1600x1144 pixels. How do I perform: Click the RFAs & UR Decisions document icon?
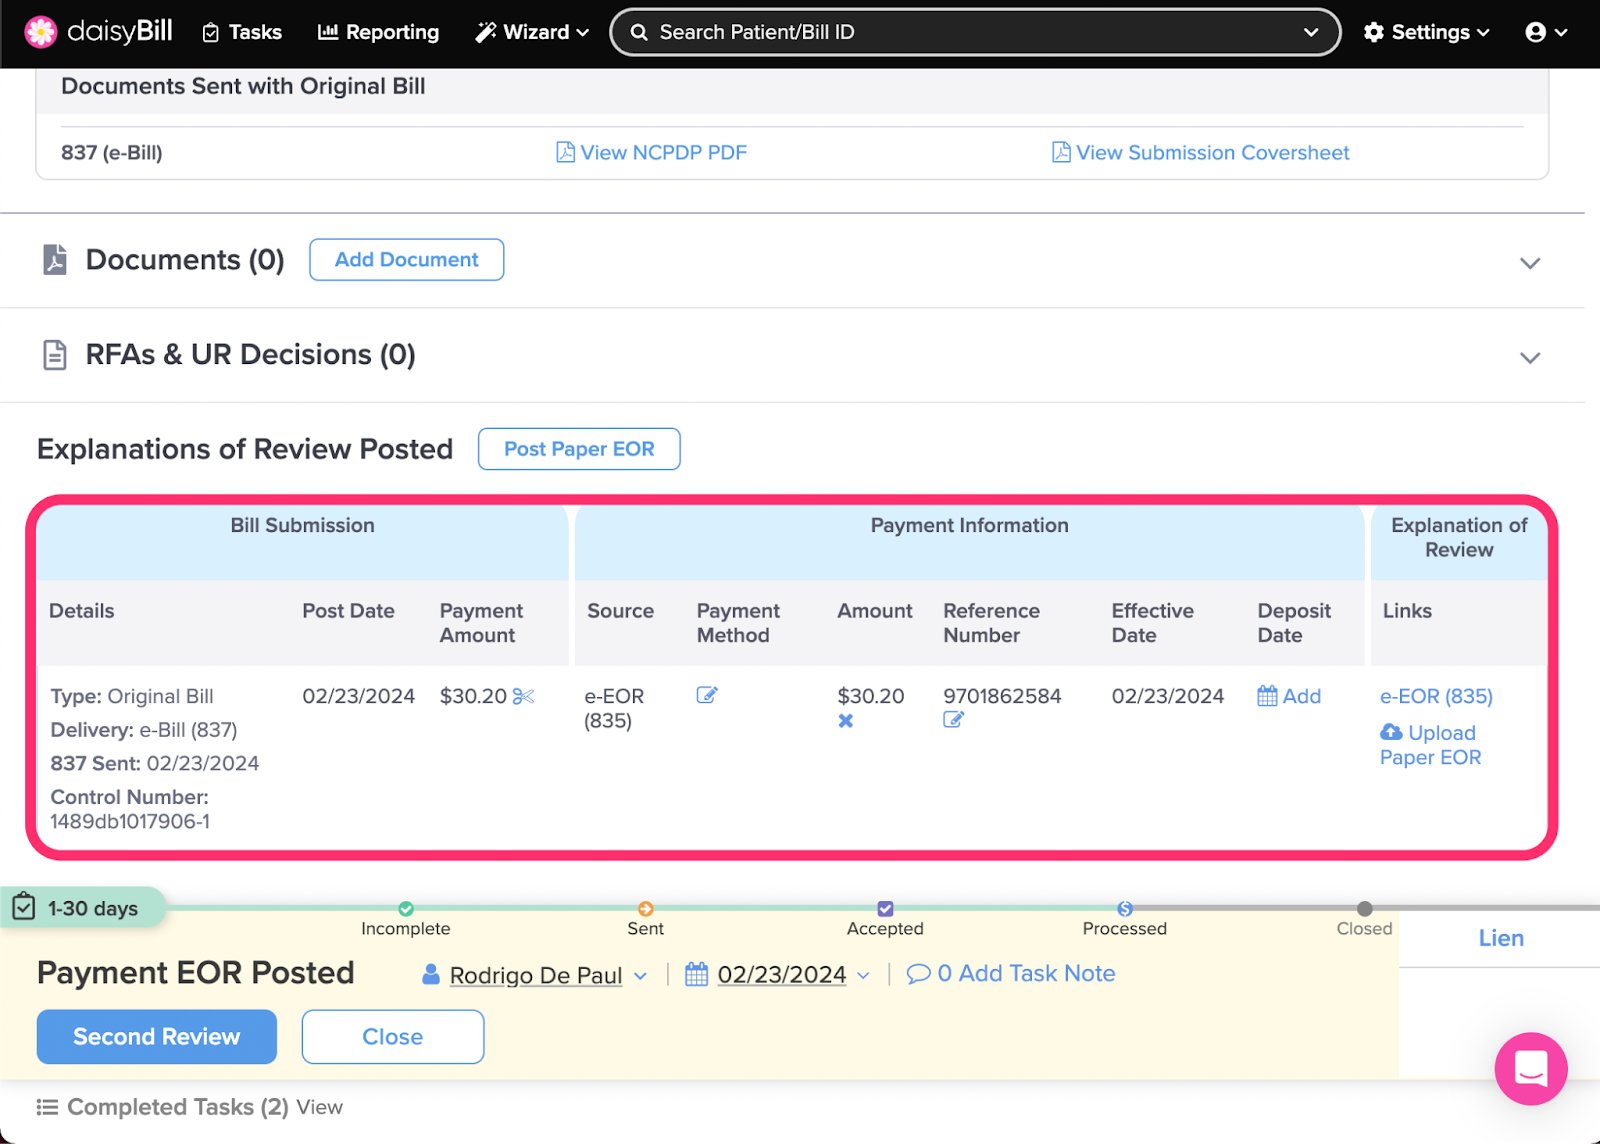click(55, 355)
